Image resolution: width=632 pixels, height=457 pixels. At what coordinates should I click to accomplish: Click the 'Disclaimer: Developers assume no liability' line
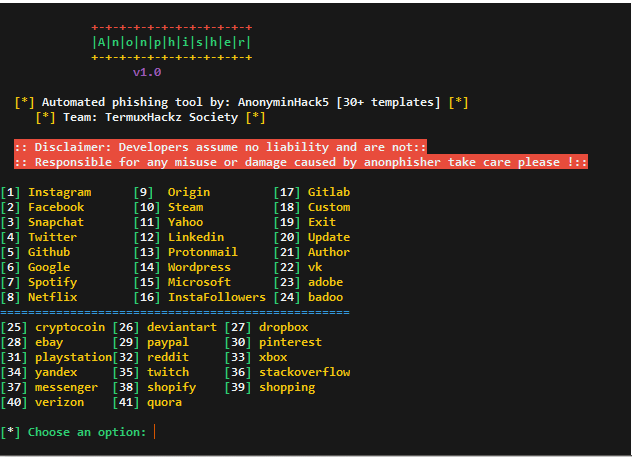point(220,147)
